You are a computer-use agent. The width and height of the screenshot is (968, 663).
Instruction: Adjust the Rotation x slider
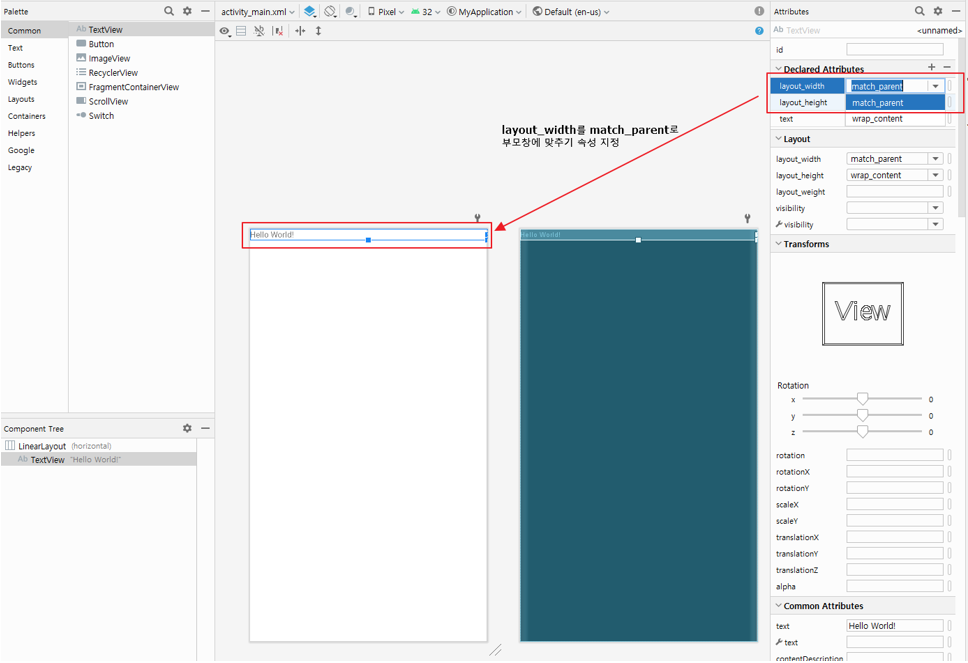tap(862, 399)
